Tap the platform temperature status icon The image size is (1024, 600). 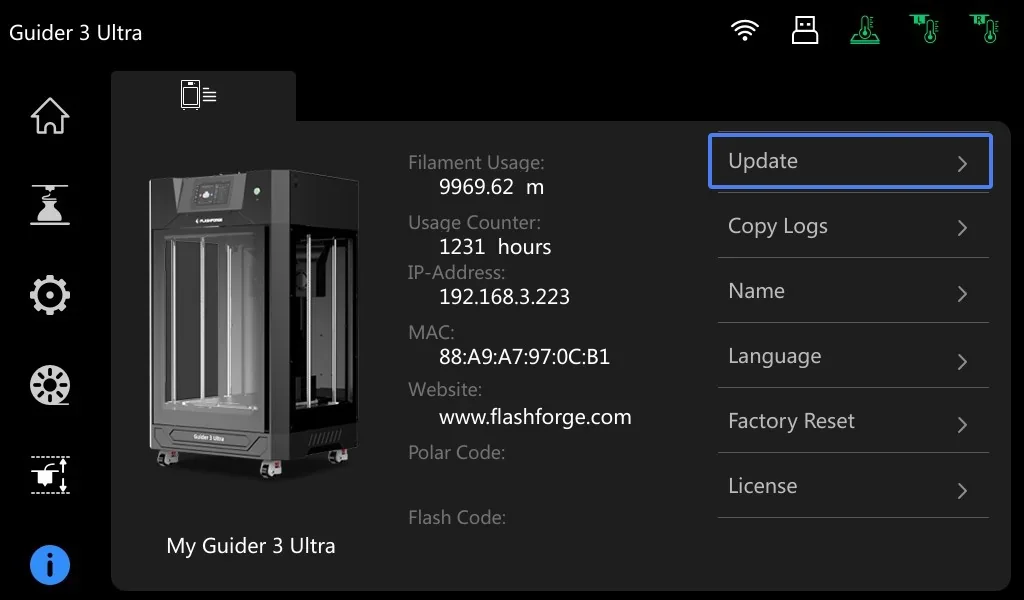click(x=864, y=29)
